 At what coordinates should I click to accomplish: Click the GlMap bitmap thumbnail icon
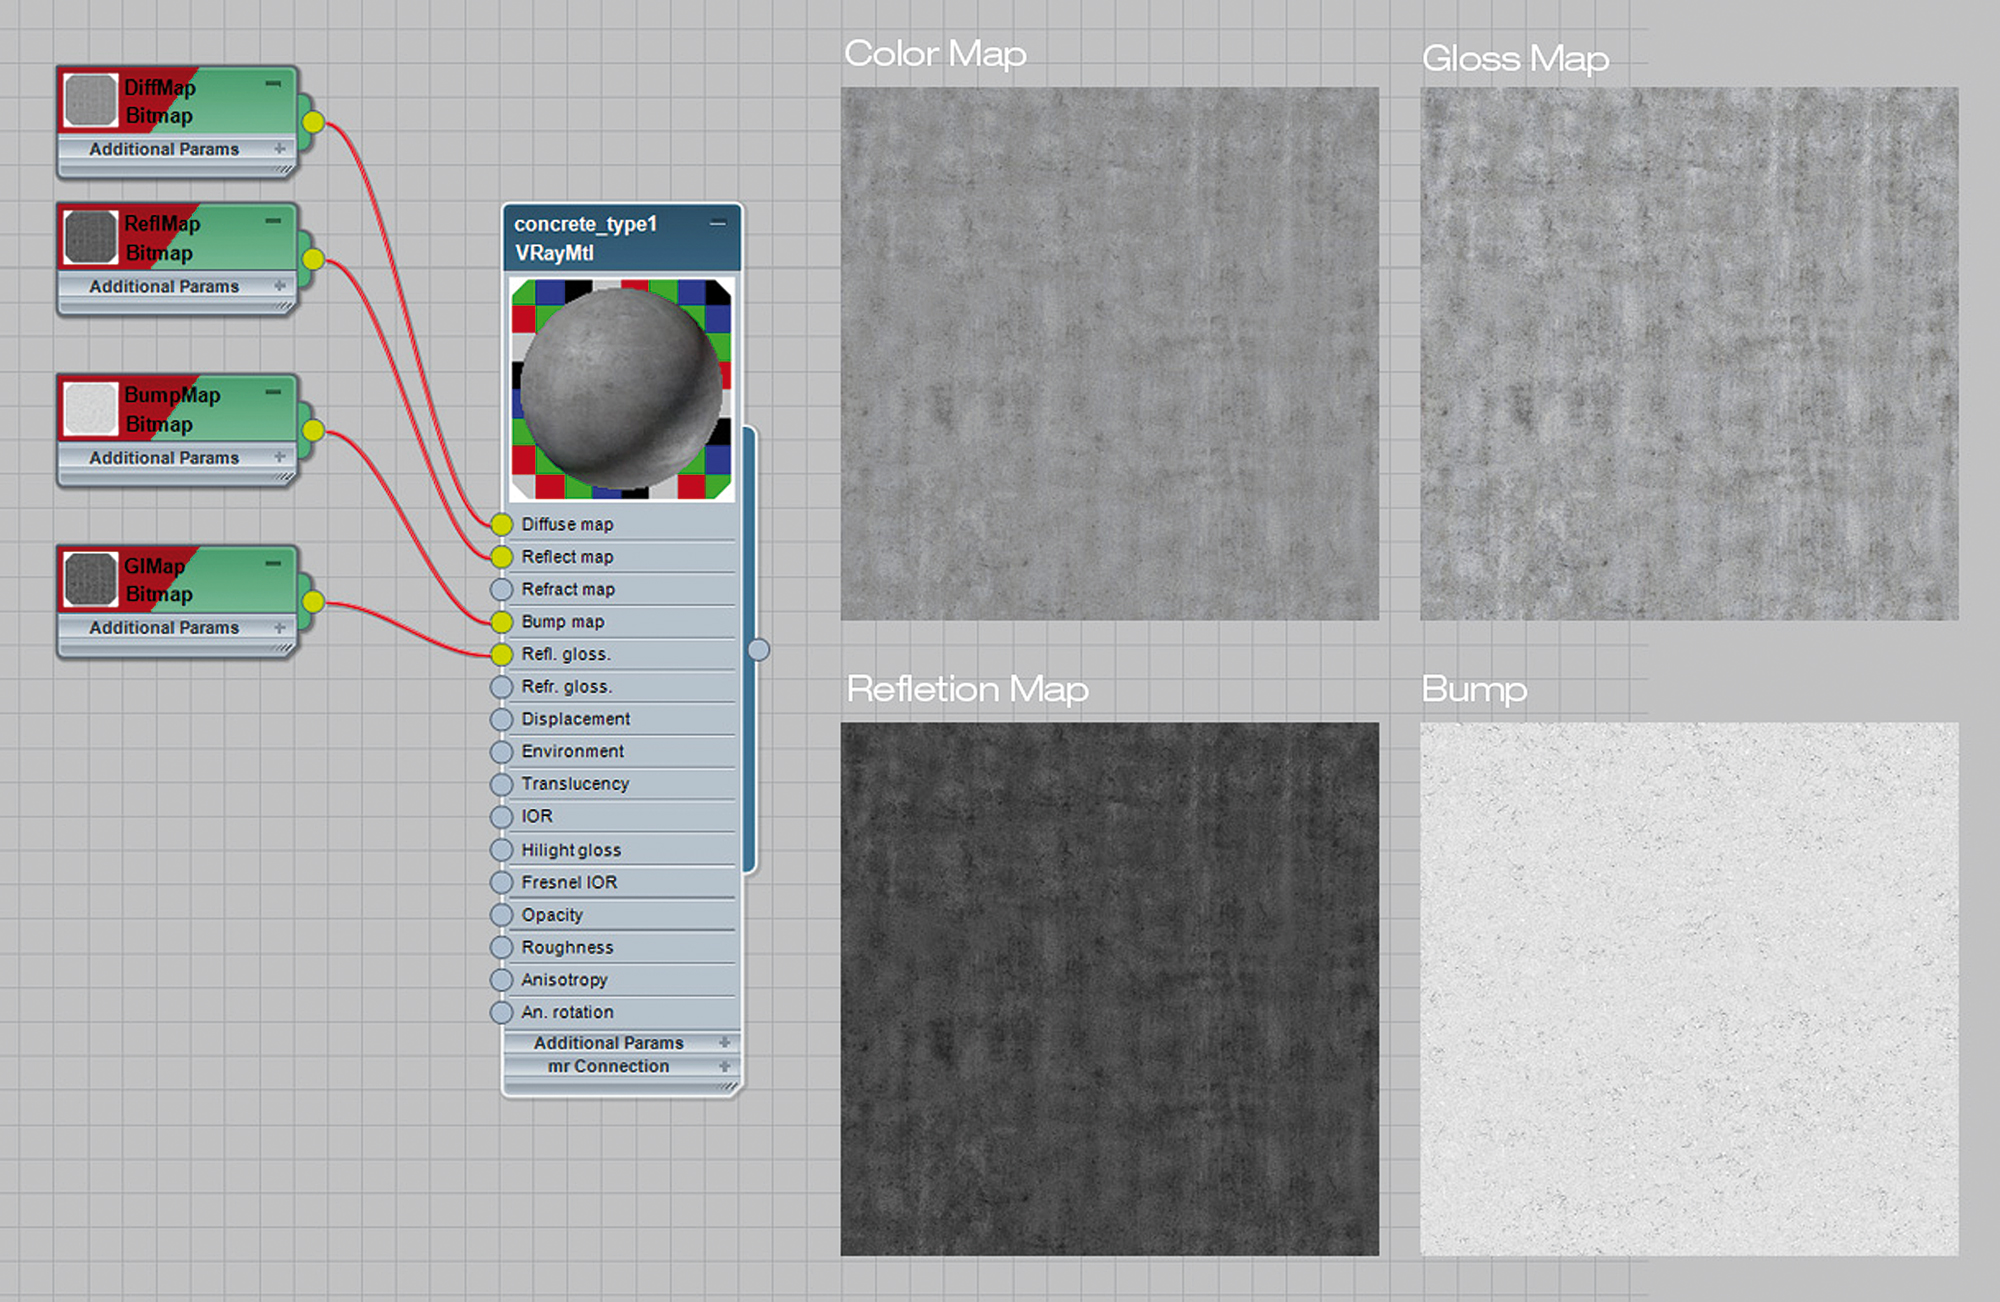[90, 580]
